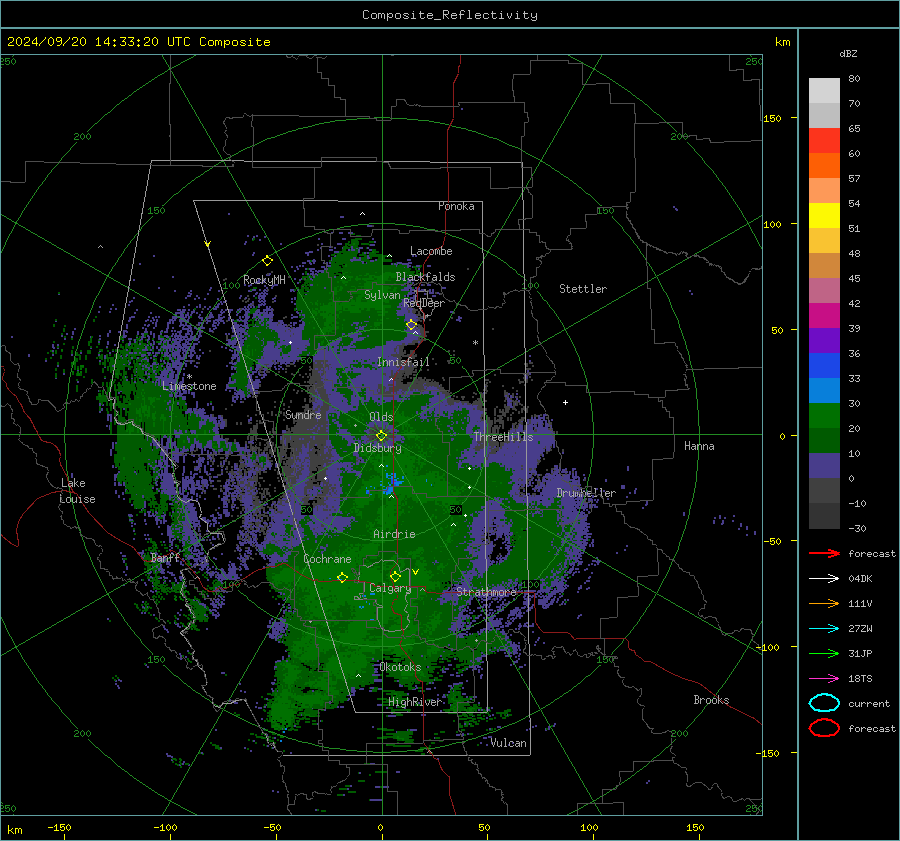Click the Lake Louise label
900x841 pixels.
[77, 491]
